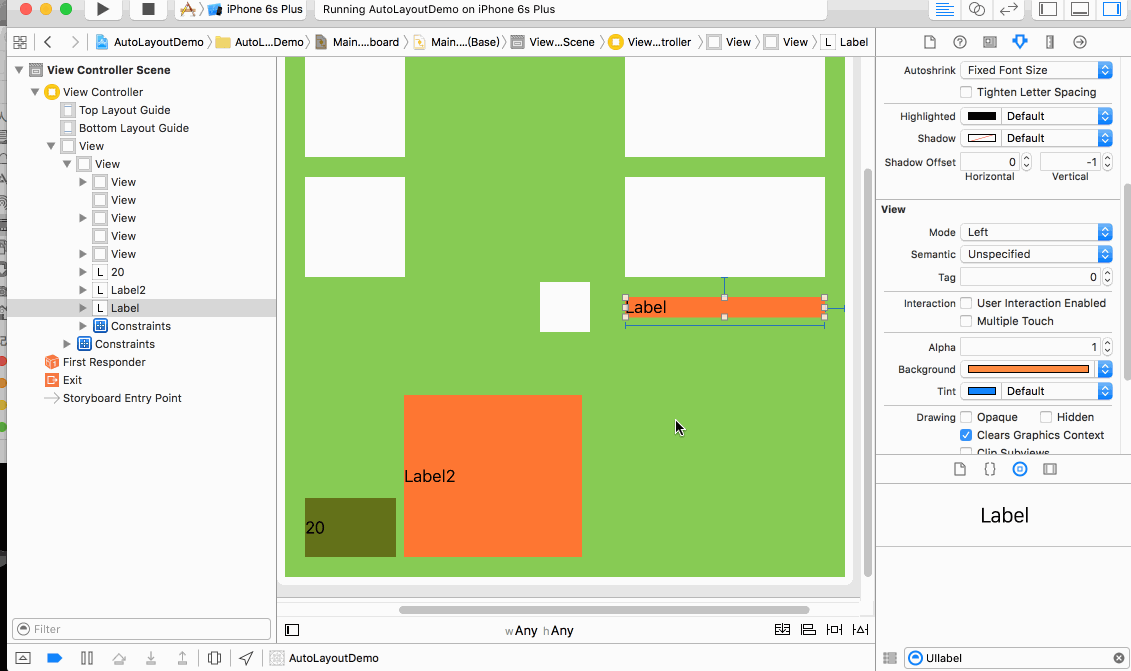Click the Simulate Location arrow icon
Viewport: 1131px width, 671px height.
246,658
